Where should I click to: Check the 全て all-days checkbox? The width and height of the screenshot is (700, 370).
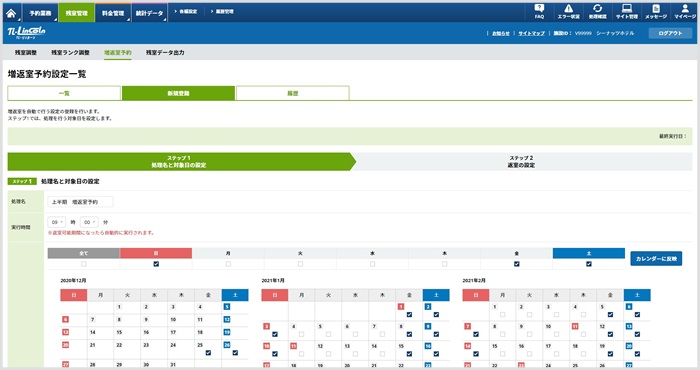click(x=83, y=264)
